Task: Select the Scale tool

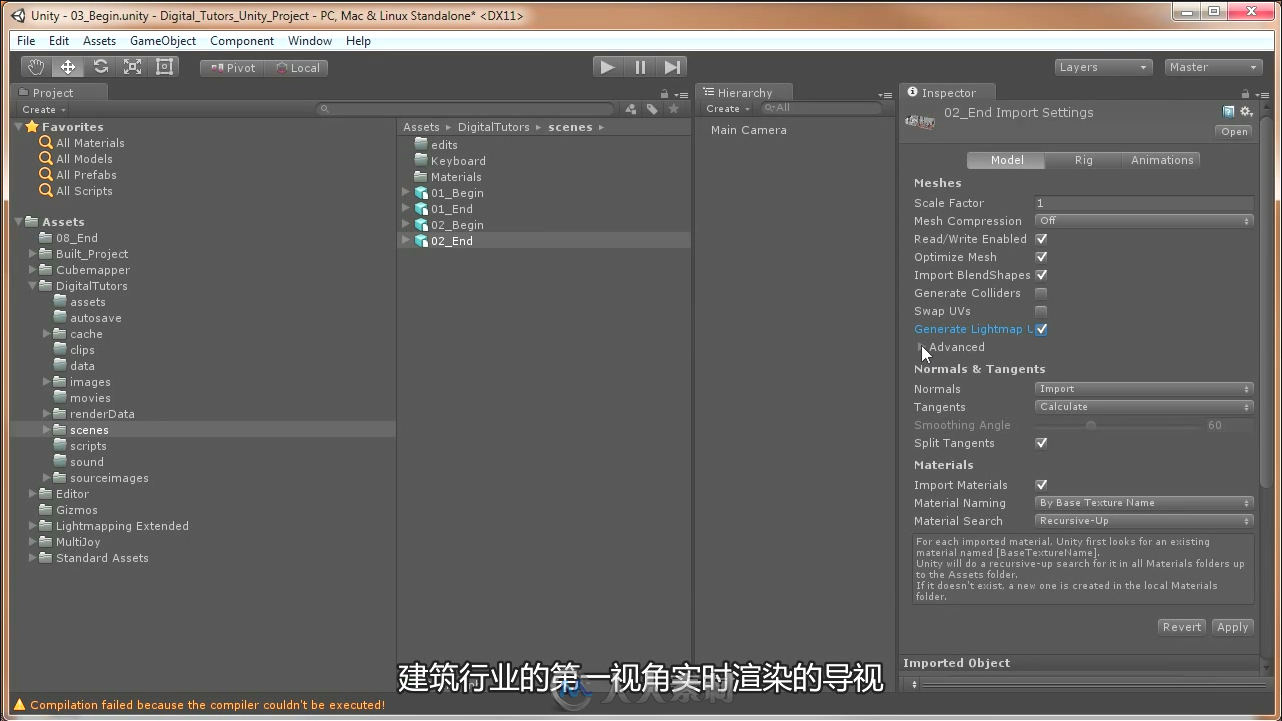Action: point(132,67)
